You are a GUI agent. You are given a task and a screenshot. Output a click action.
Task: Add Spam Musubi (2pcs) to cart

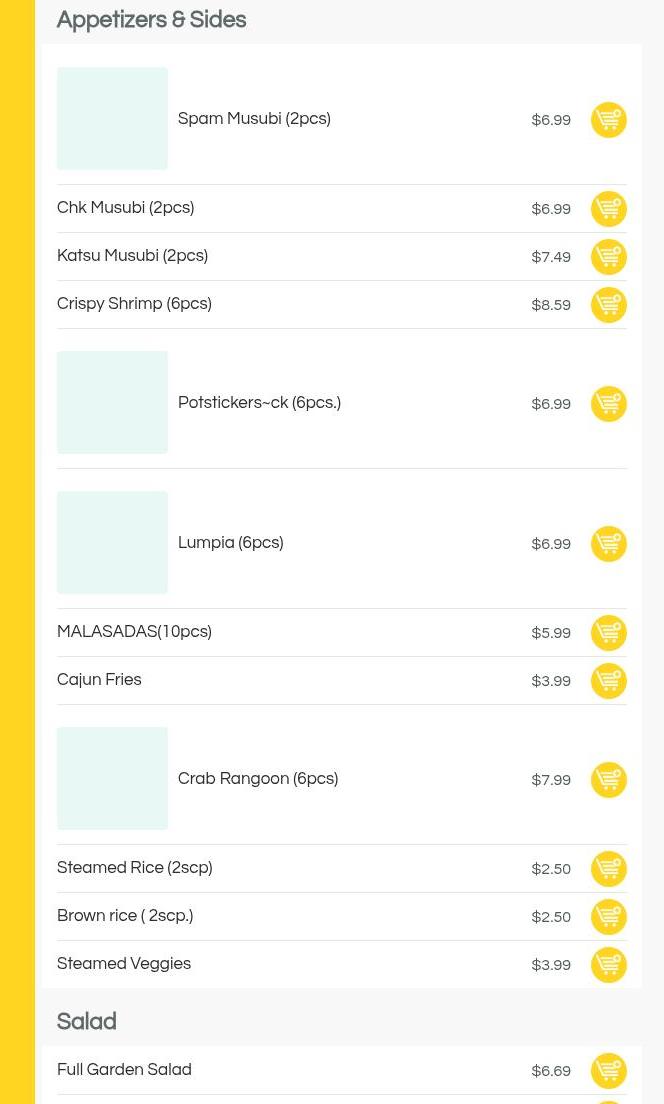click(x=608, y=120)
